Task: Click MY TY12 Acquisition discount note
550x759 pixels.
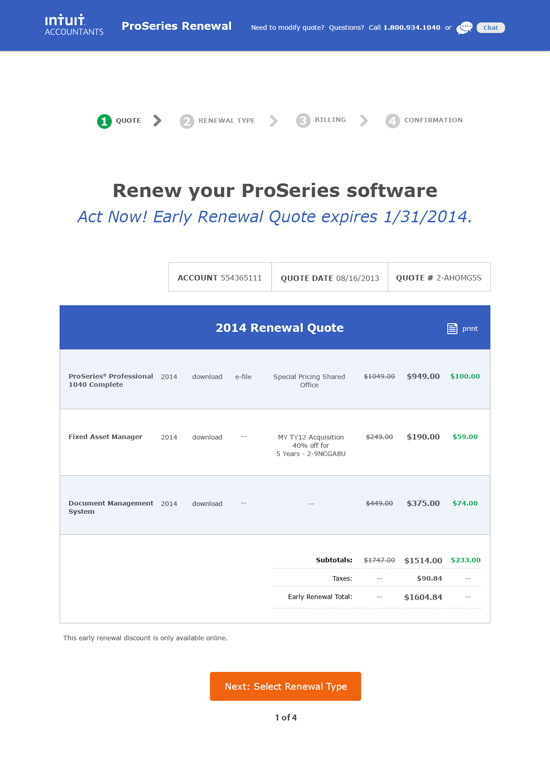Action: tap(311, 445)
